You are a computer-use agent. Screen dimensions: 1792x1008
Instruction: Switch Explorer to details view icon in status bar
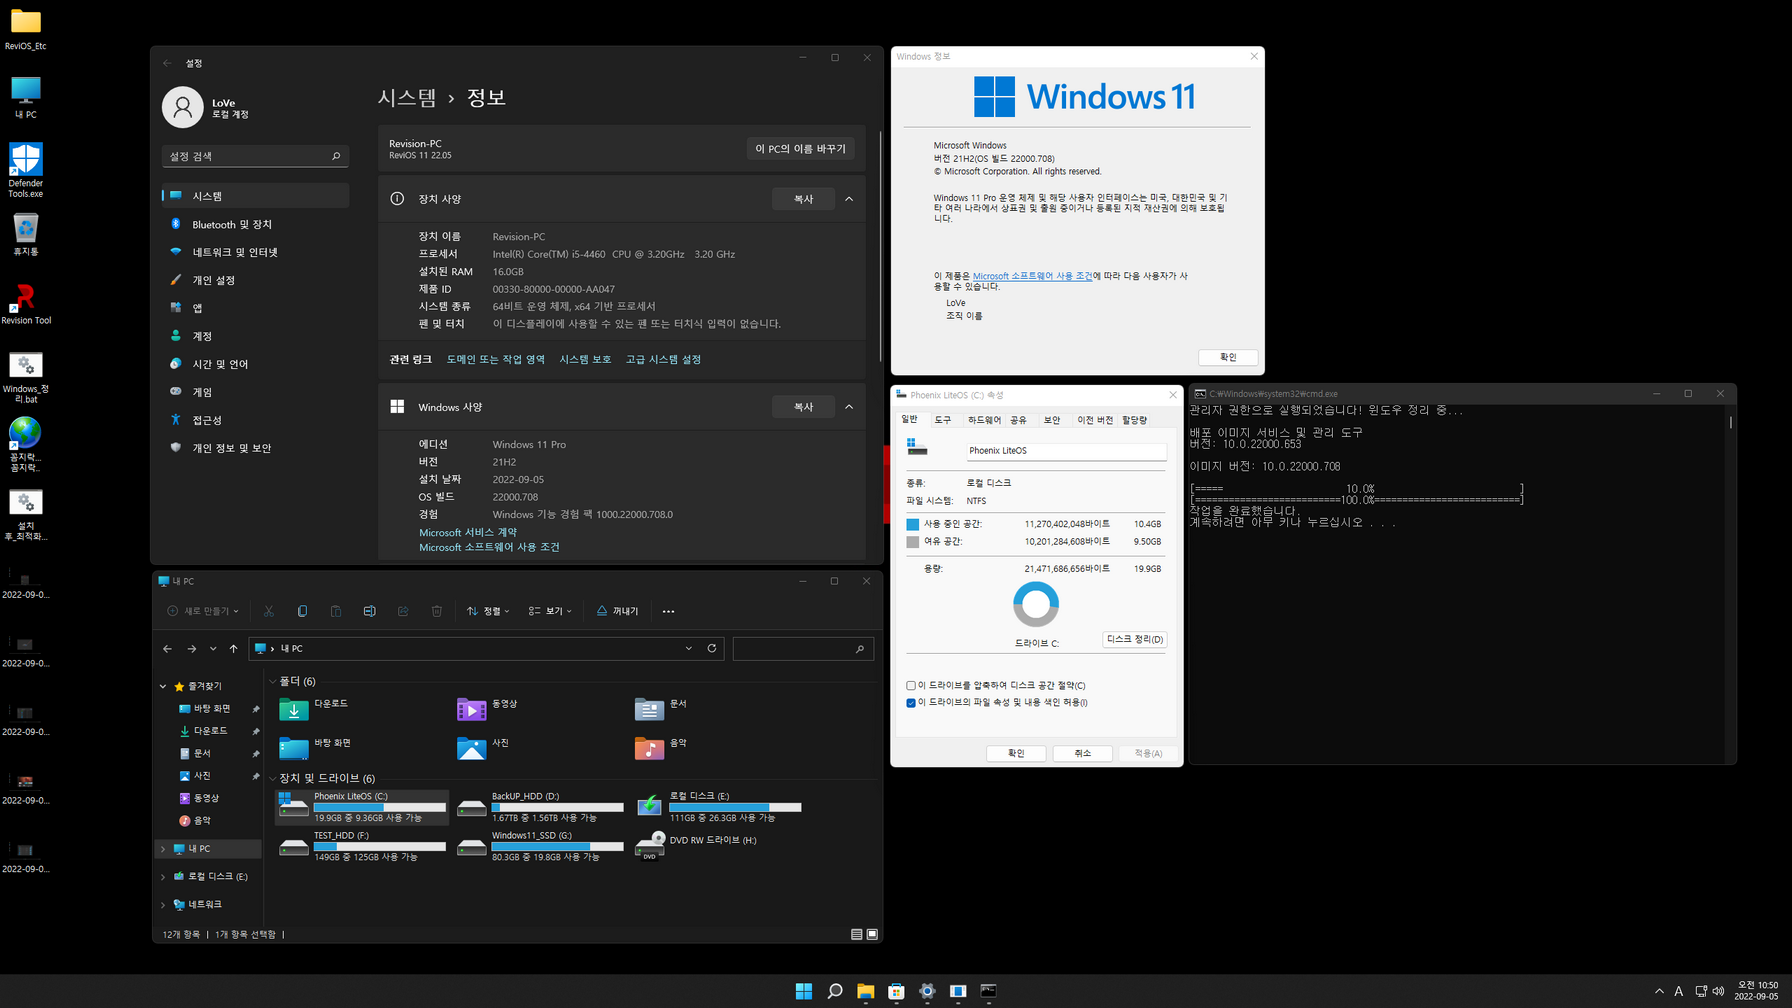click(857, 934)
